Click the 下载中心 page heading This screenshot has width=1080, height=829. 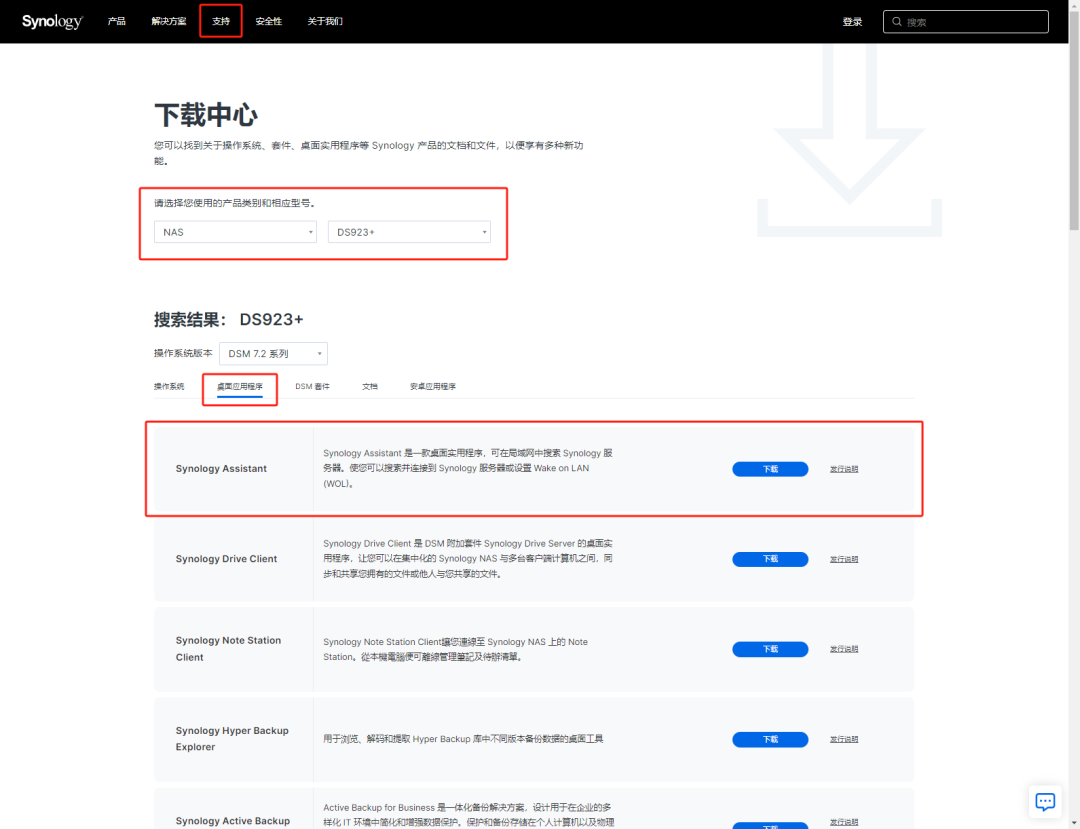tap(206, 115)
